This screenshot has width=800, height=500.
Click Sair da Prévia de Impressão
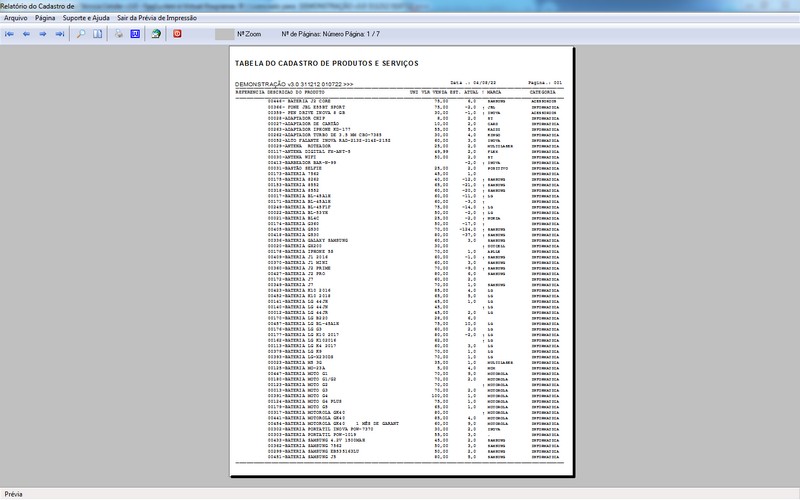[x=157, y=18]
